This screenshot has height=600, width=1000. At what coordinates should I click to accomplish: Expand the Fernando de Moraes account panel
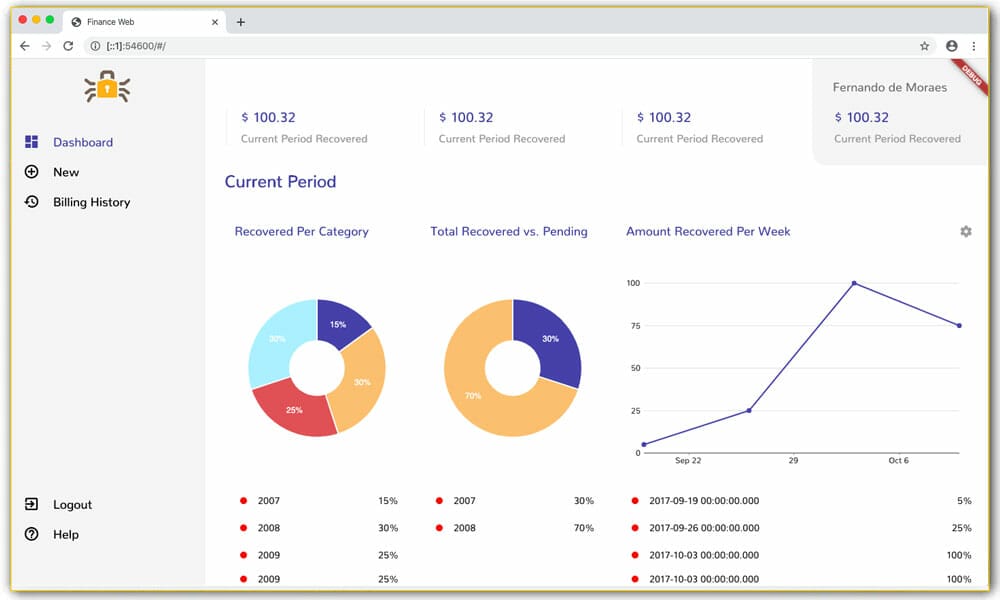(x=889, y=87)
